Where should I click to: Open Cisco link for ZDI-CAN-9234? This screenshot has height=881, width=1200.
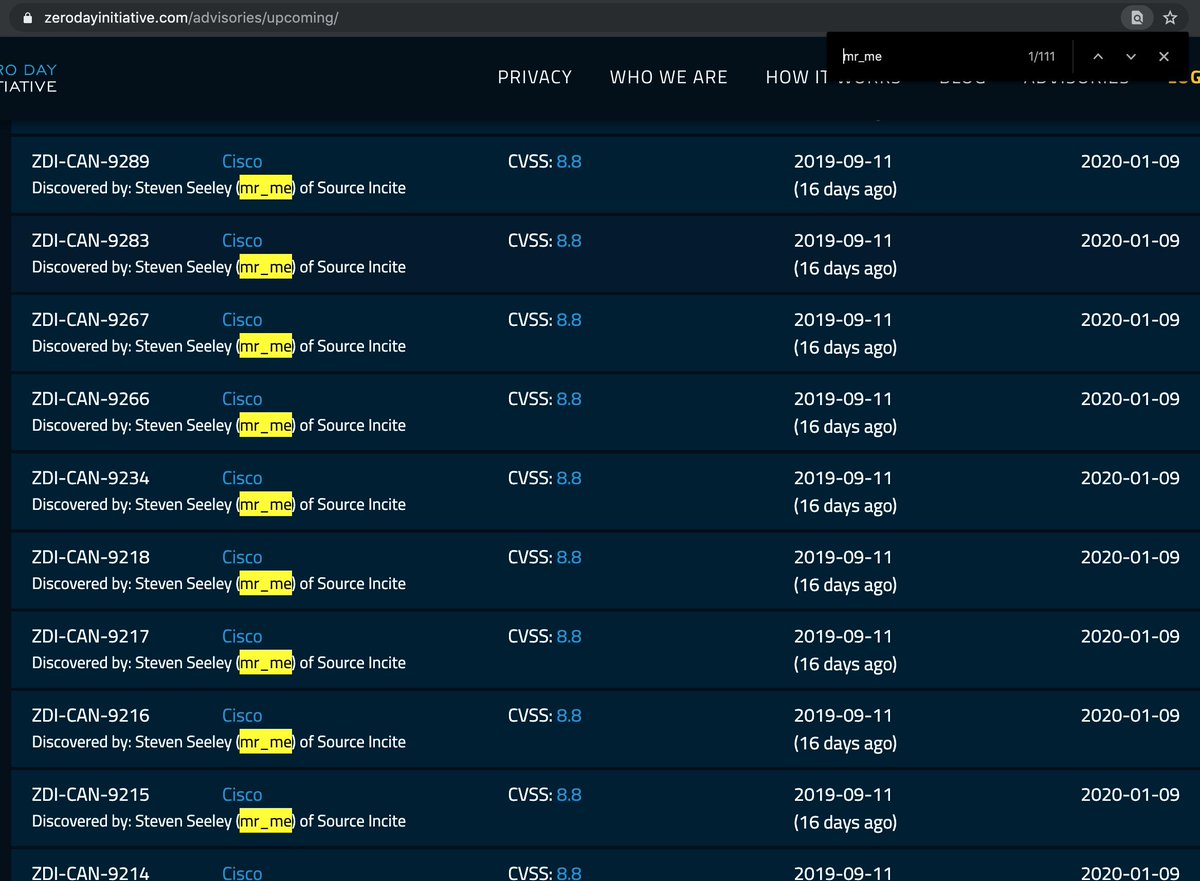tap(242, 478)
